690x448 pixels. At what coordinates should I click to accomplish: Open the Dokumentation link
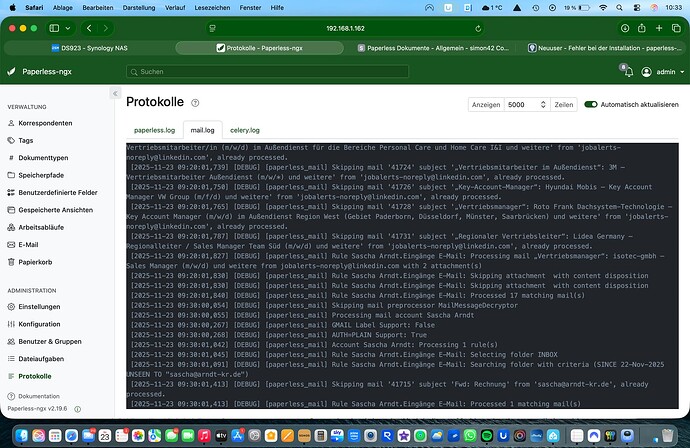(33, 396)
